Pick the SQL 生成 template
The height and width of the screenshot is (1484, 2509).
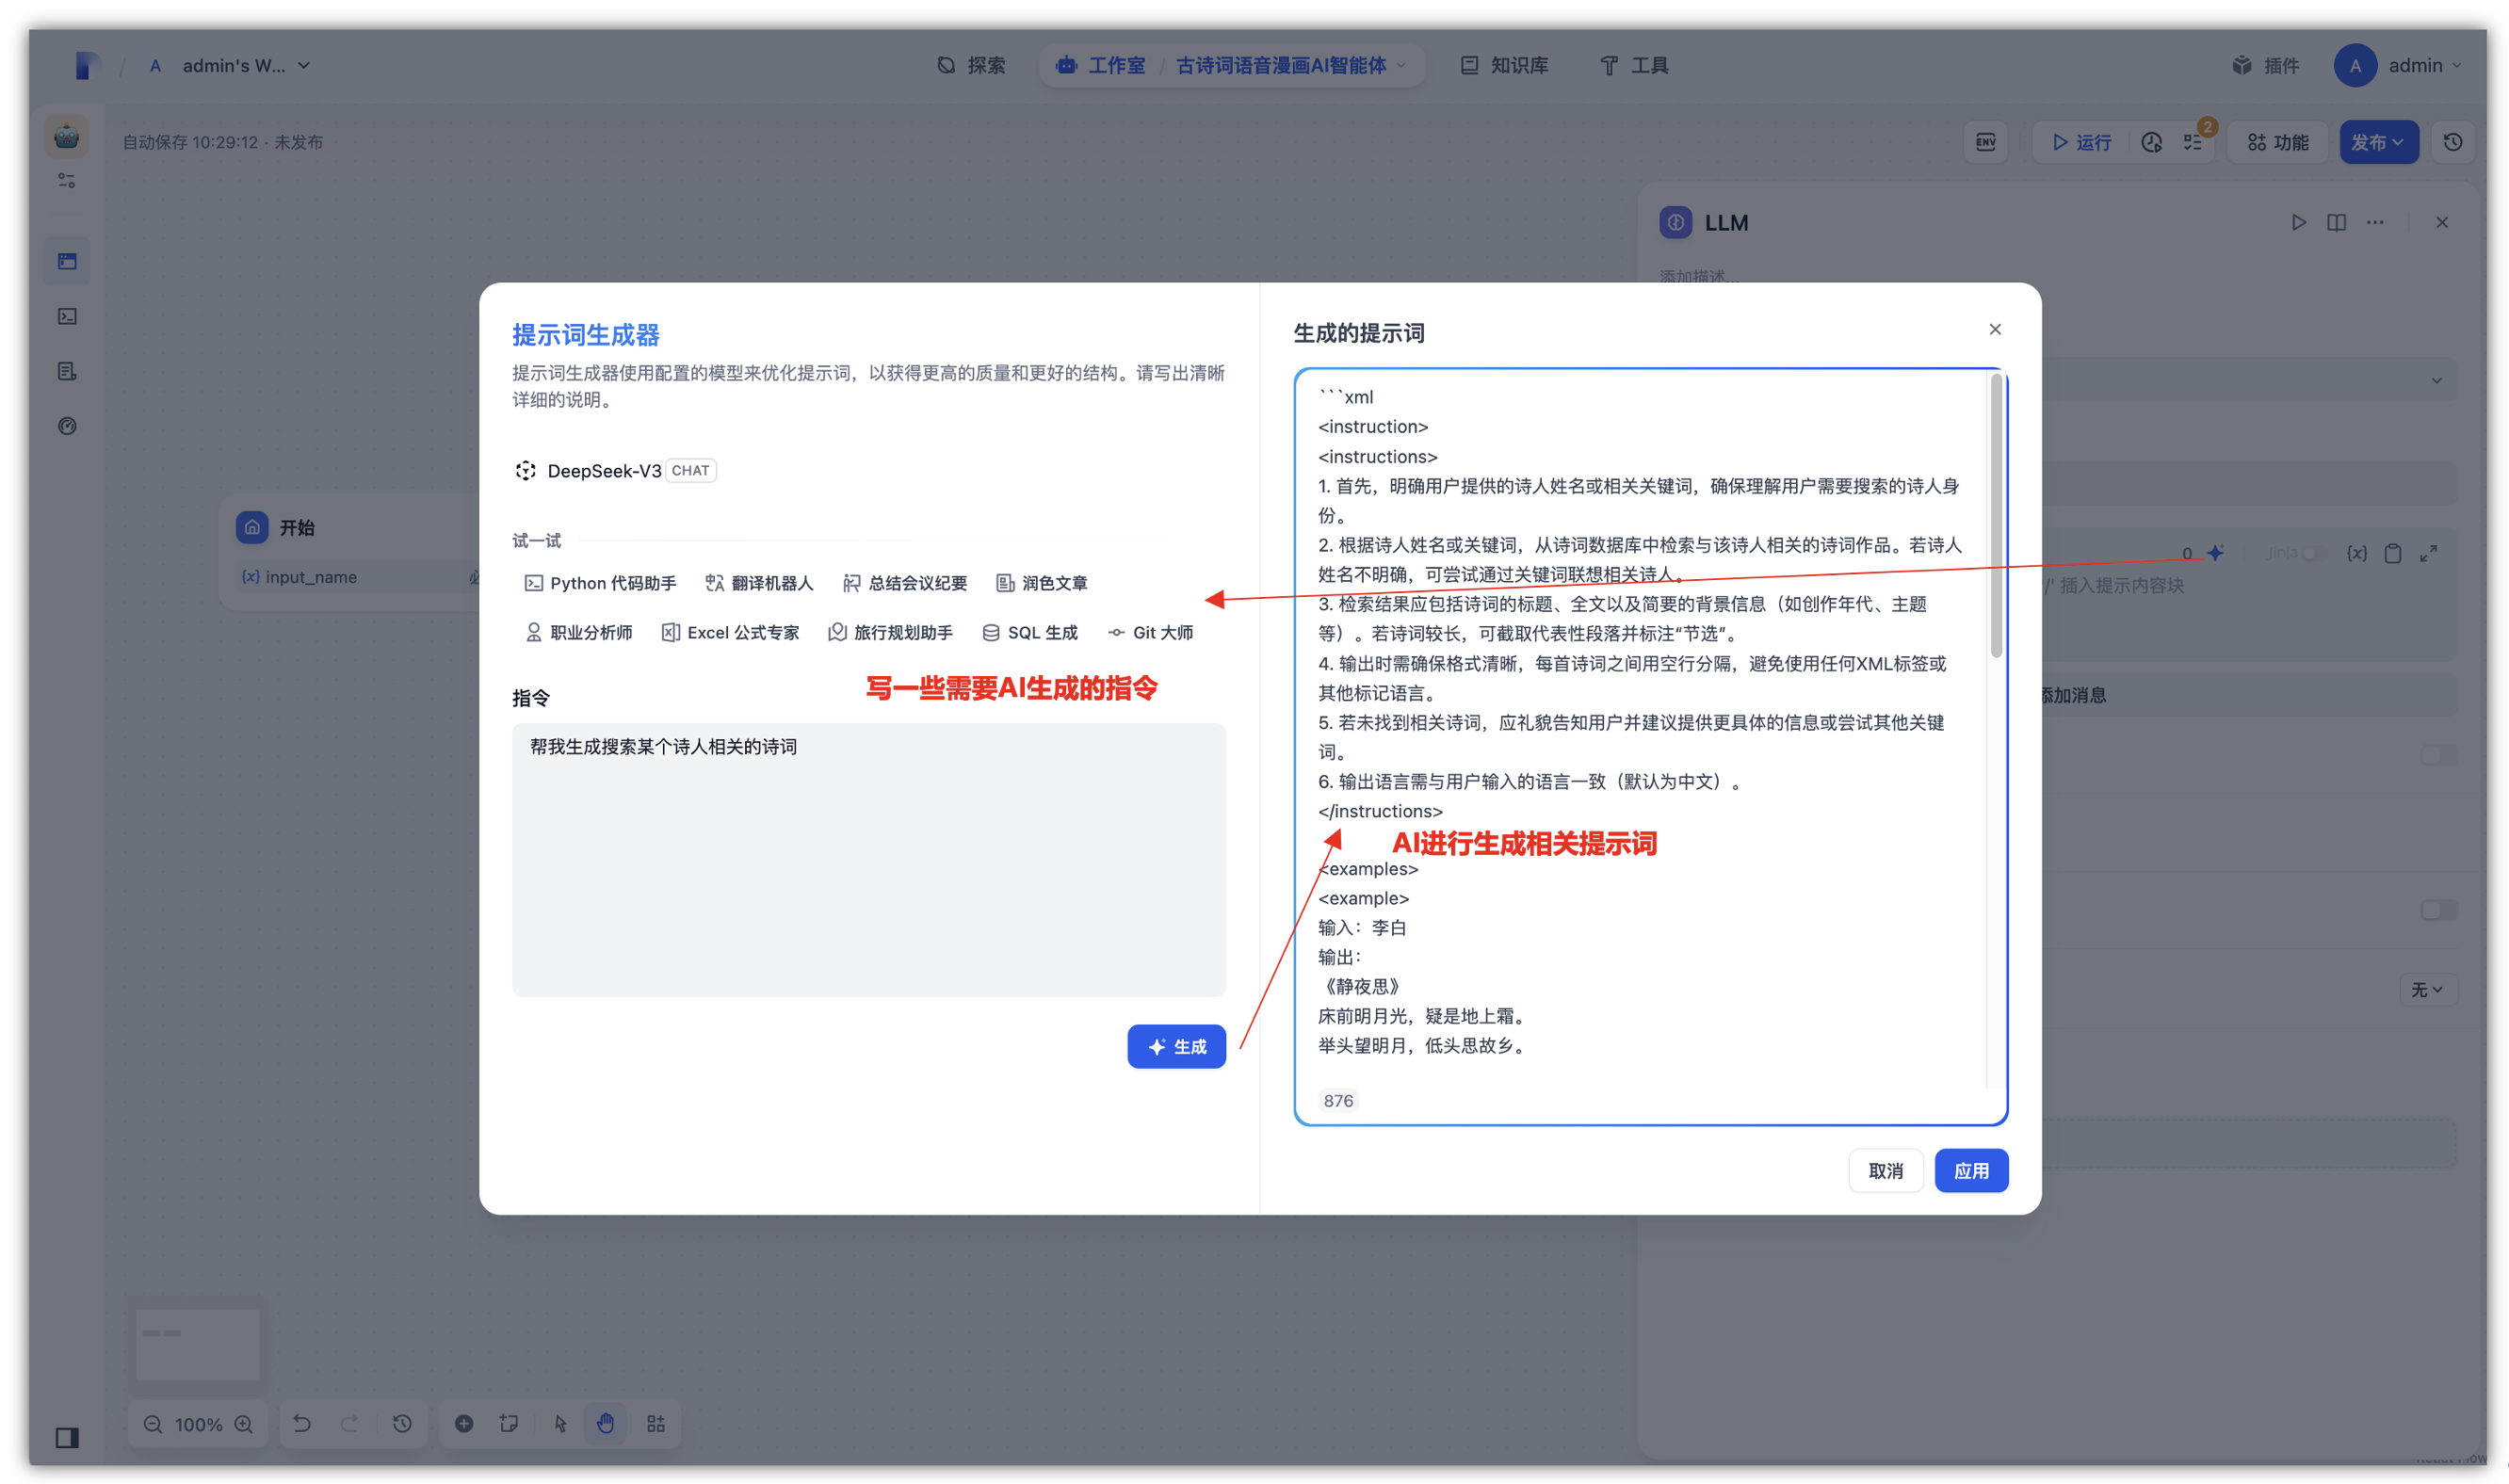(x=1030, y=632)
